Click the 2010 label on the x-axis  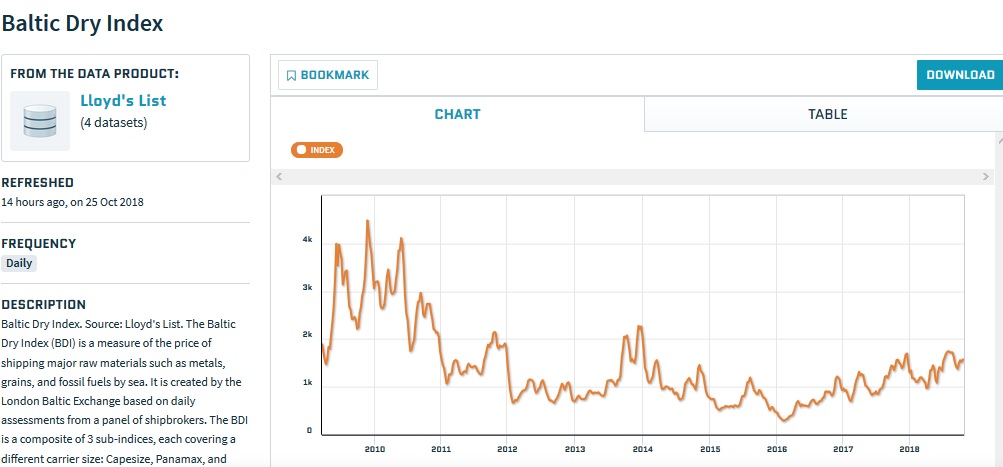374,450
